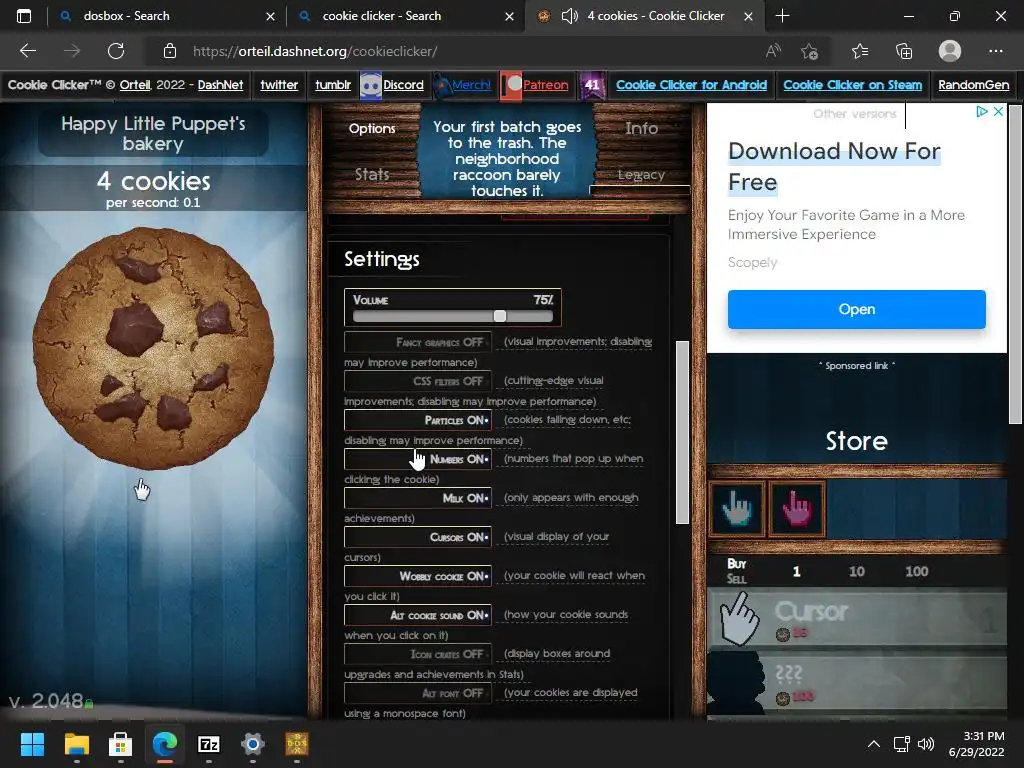Open Read aloud icon in address bar
Screen dimensions: 1024x768
click(x=773, y=51)
